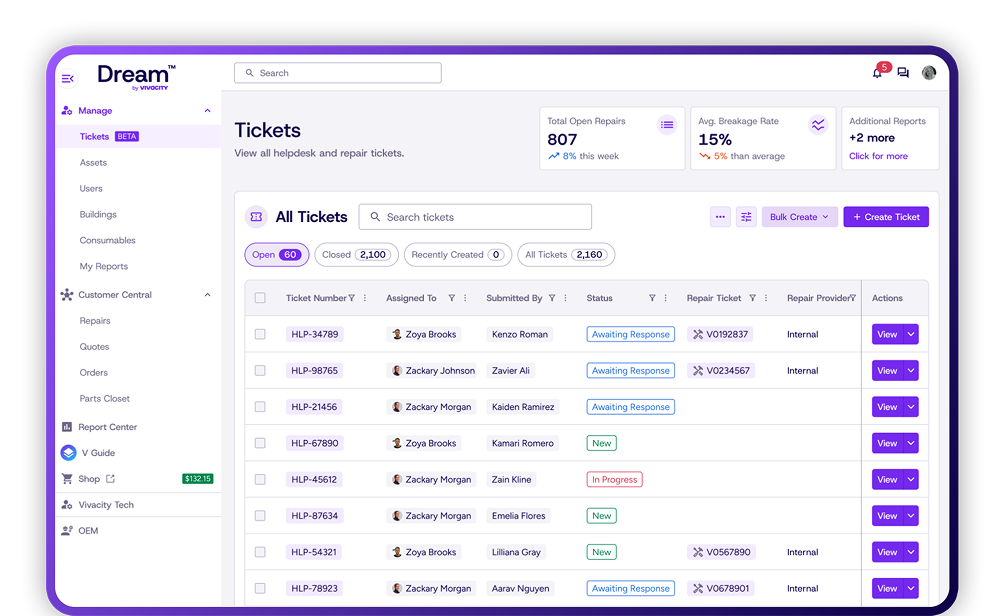Open the chat messages icon
The width and height of the screenshot is (1008, 616).
click(x=902, y=72)
